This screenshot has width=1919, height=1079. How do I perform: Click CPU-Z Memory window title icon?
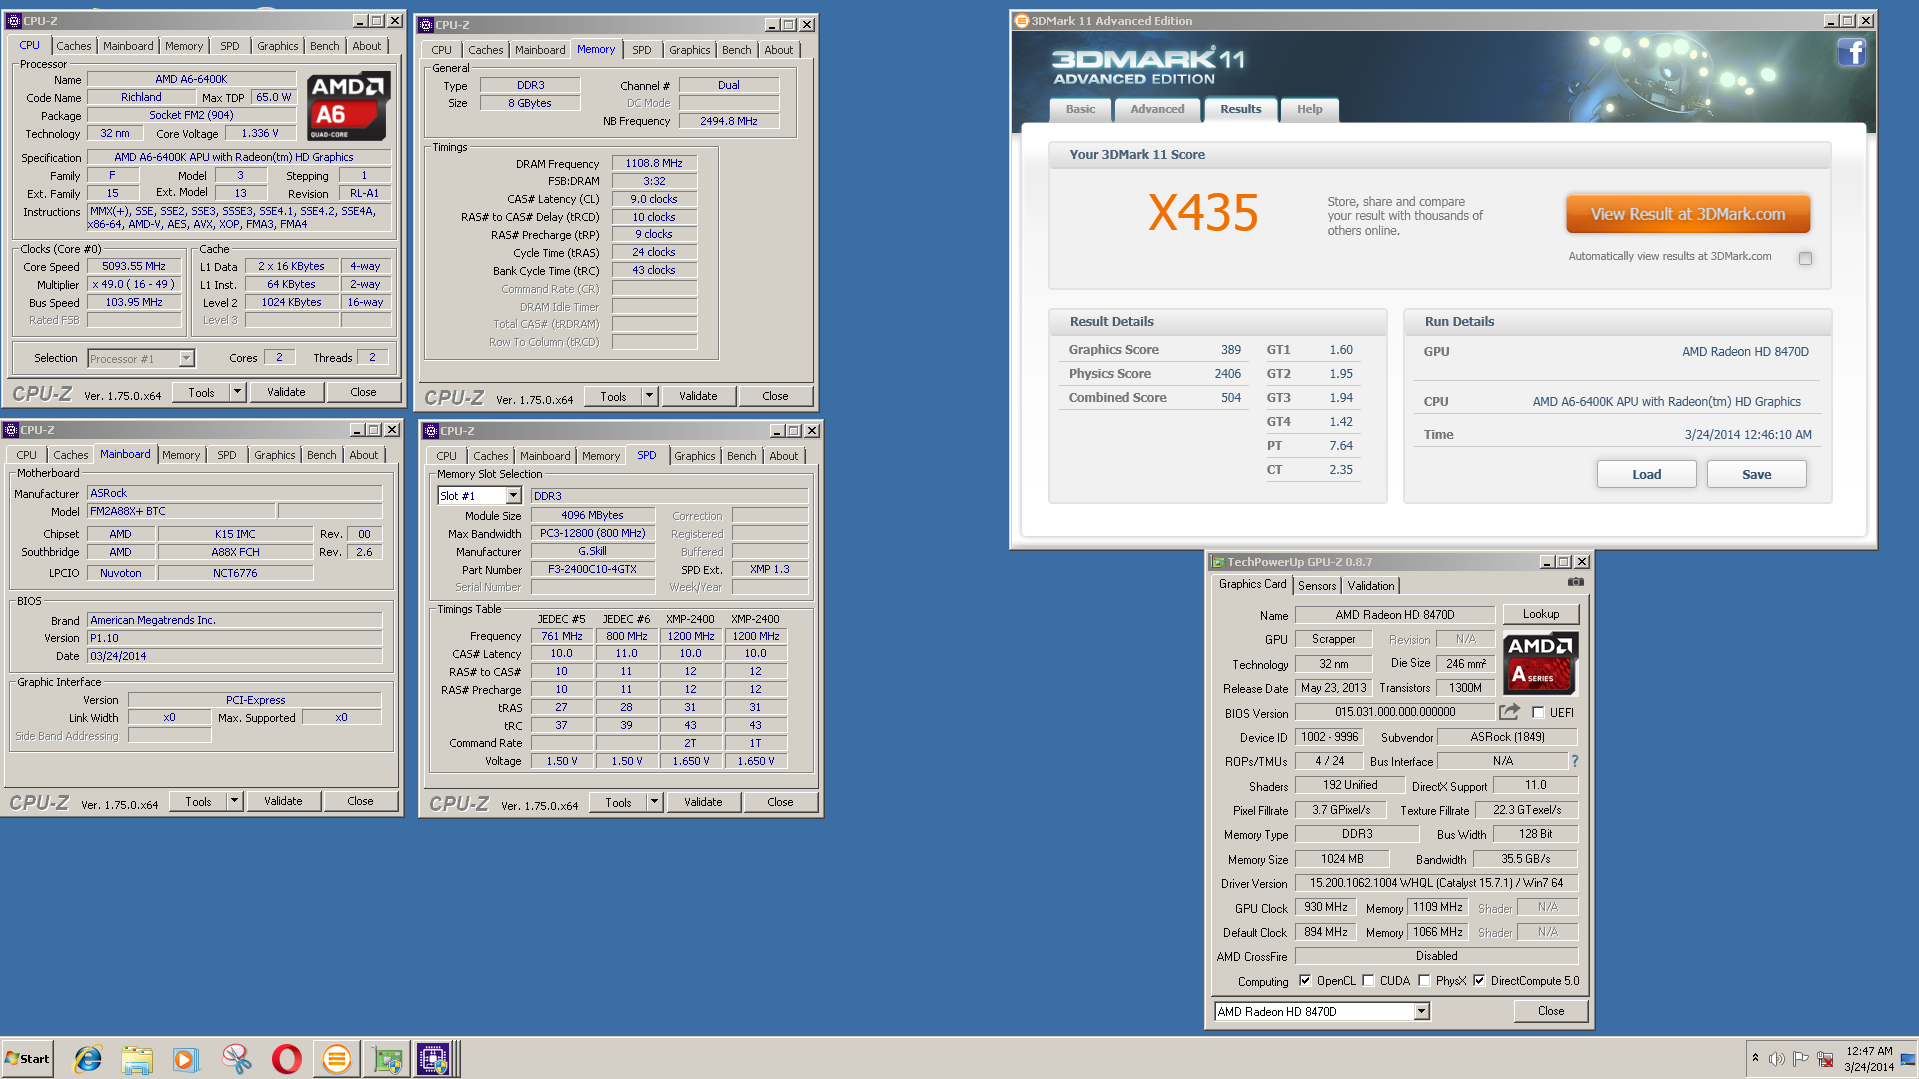tap(426, 25)
